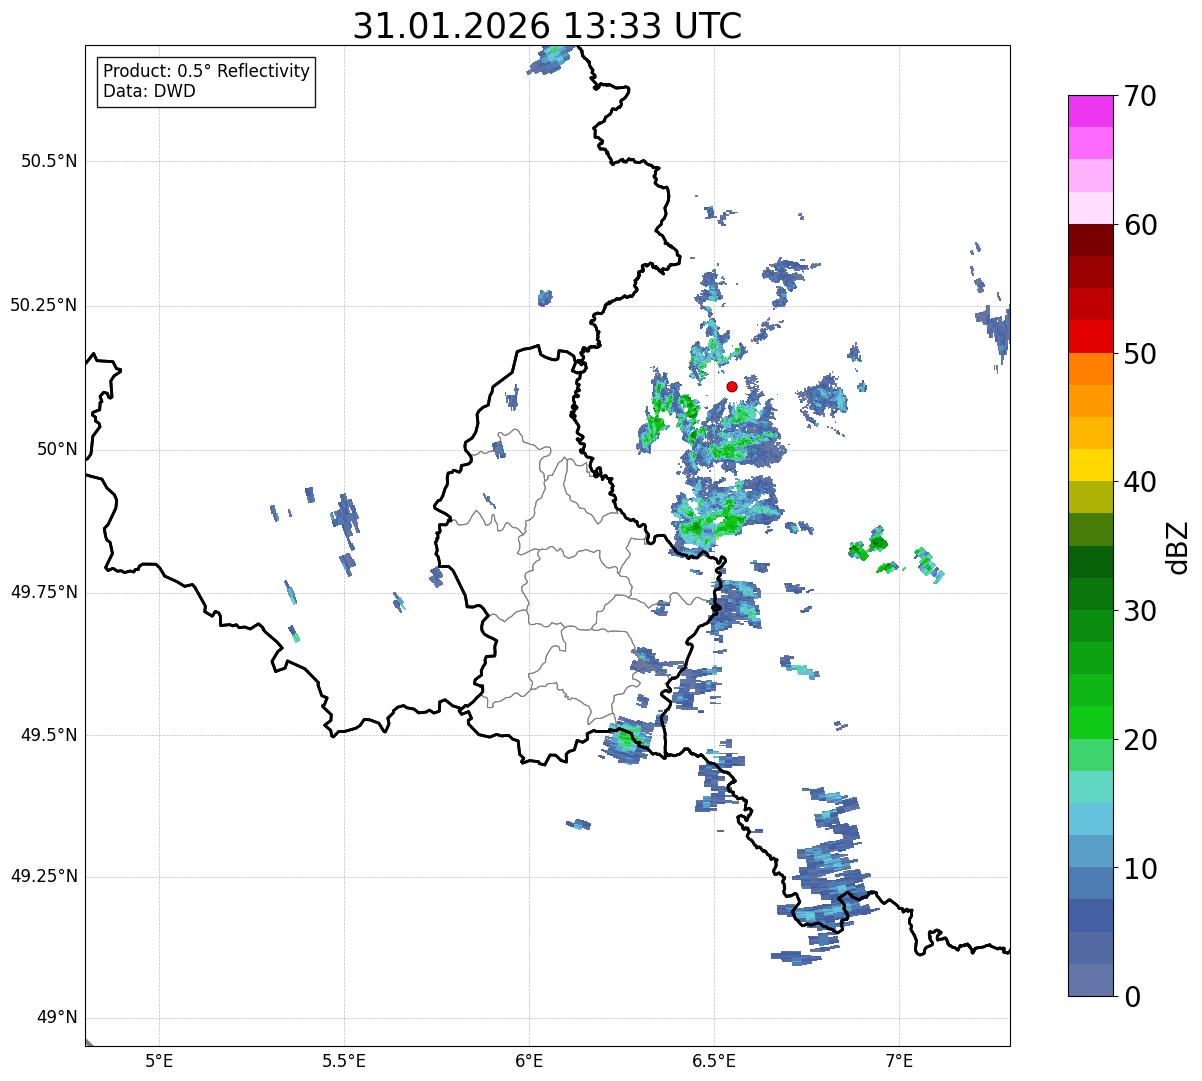Click the '49.25°N' latitude label
The width and height of the screenshot is (1202, 1081).
tap(43, 877)
